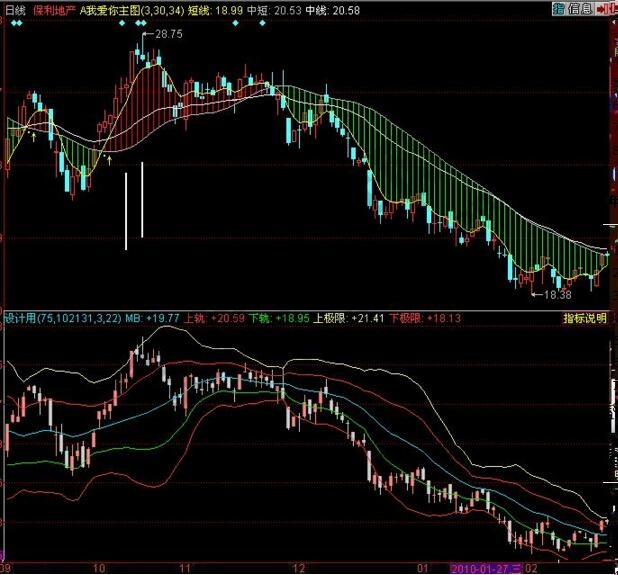Click the 保利地产 stock name

53,9
